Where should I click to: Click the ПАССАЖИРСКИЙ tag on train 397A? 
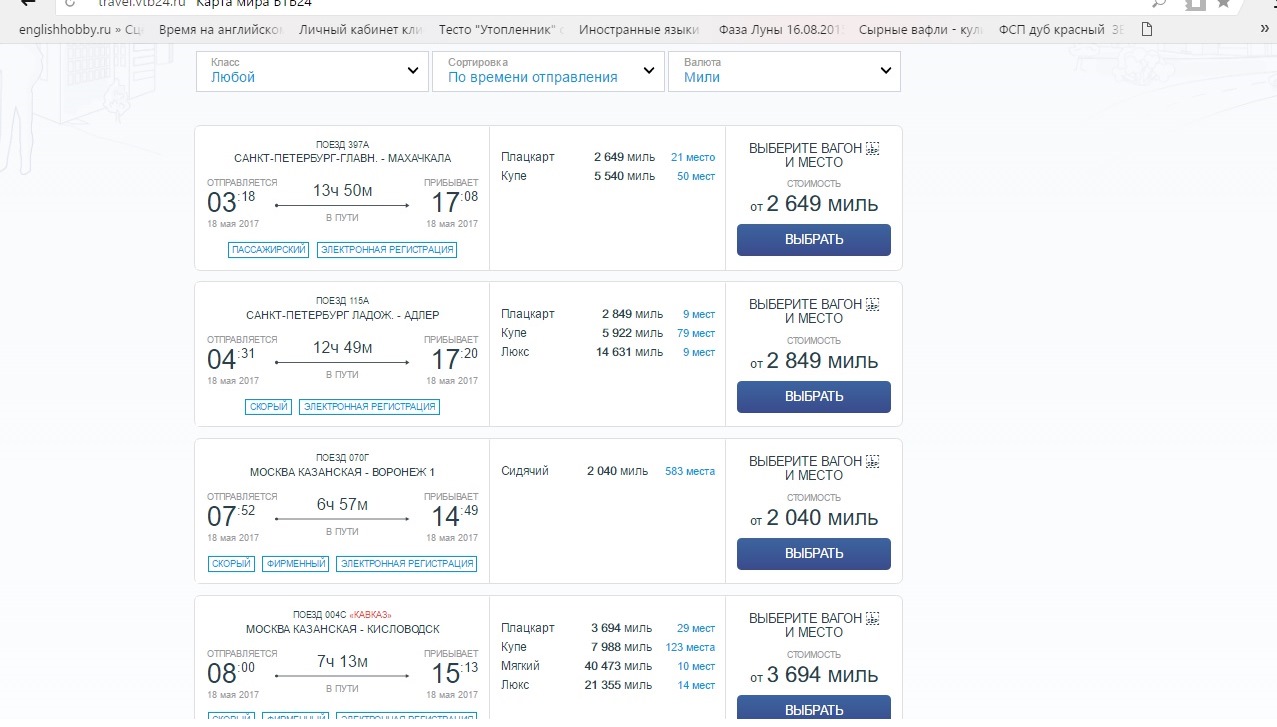[x=268, y=250]
